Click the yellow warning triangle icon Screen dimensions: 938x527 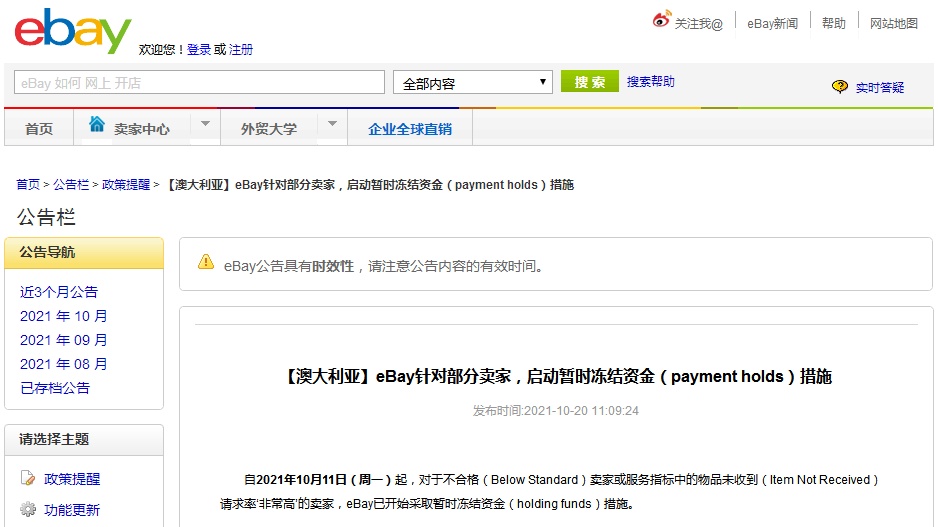(x=206, y=262)
